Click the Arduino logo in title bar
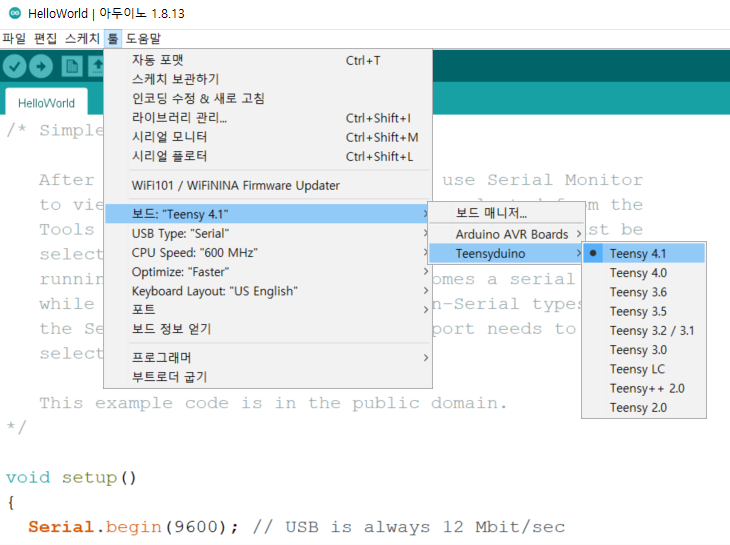 [x=15, y=13]
